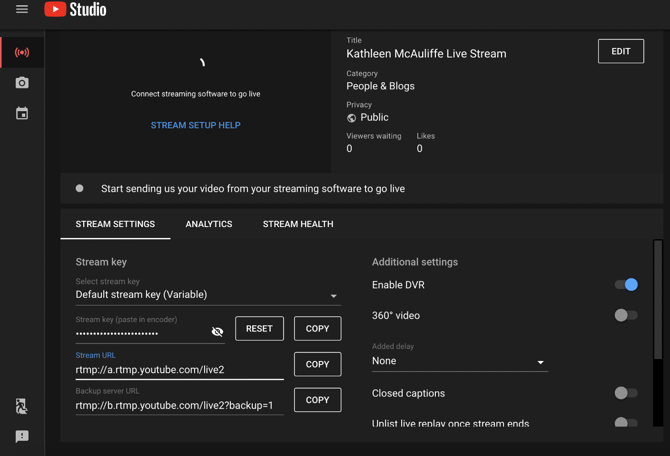Expand the Select stream key dropdown

click(207, 295)
